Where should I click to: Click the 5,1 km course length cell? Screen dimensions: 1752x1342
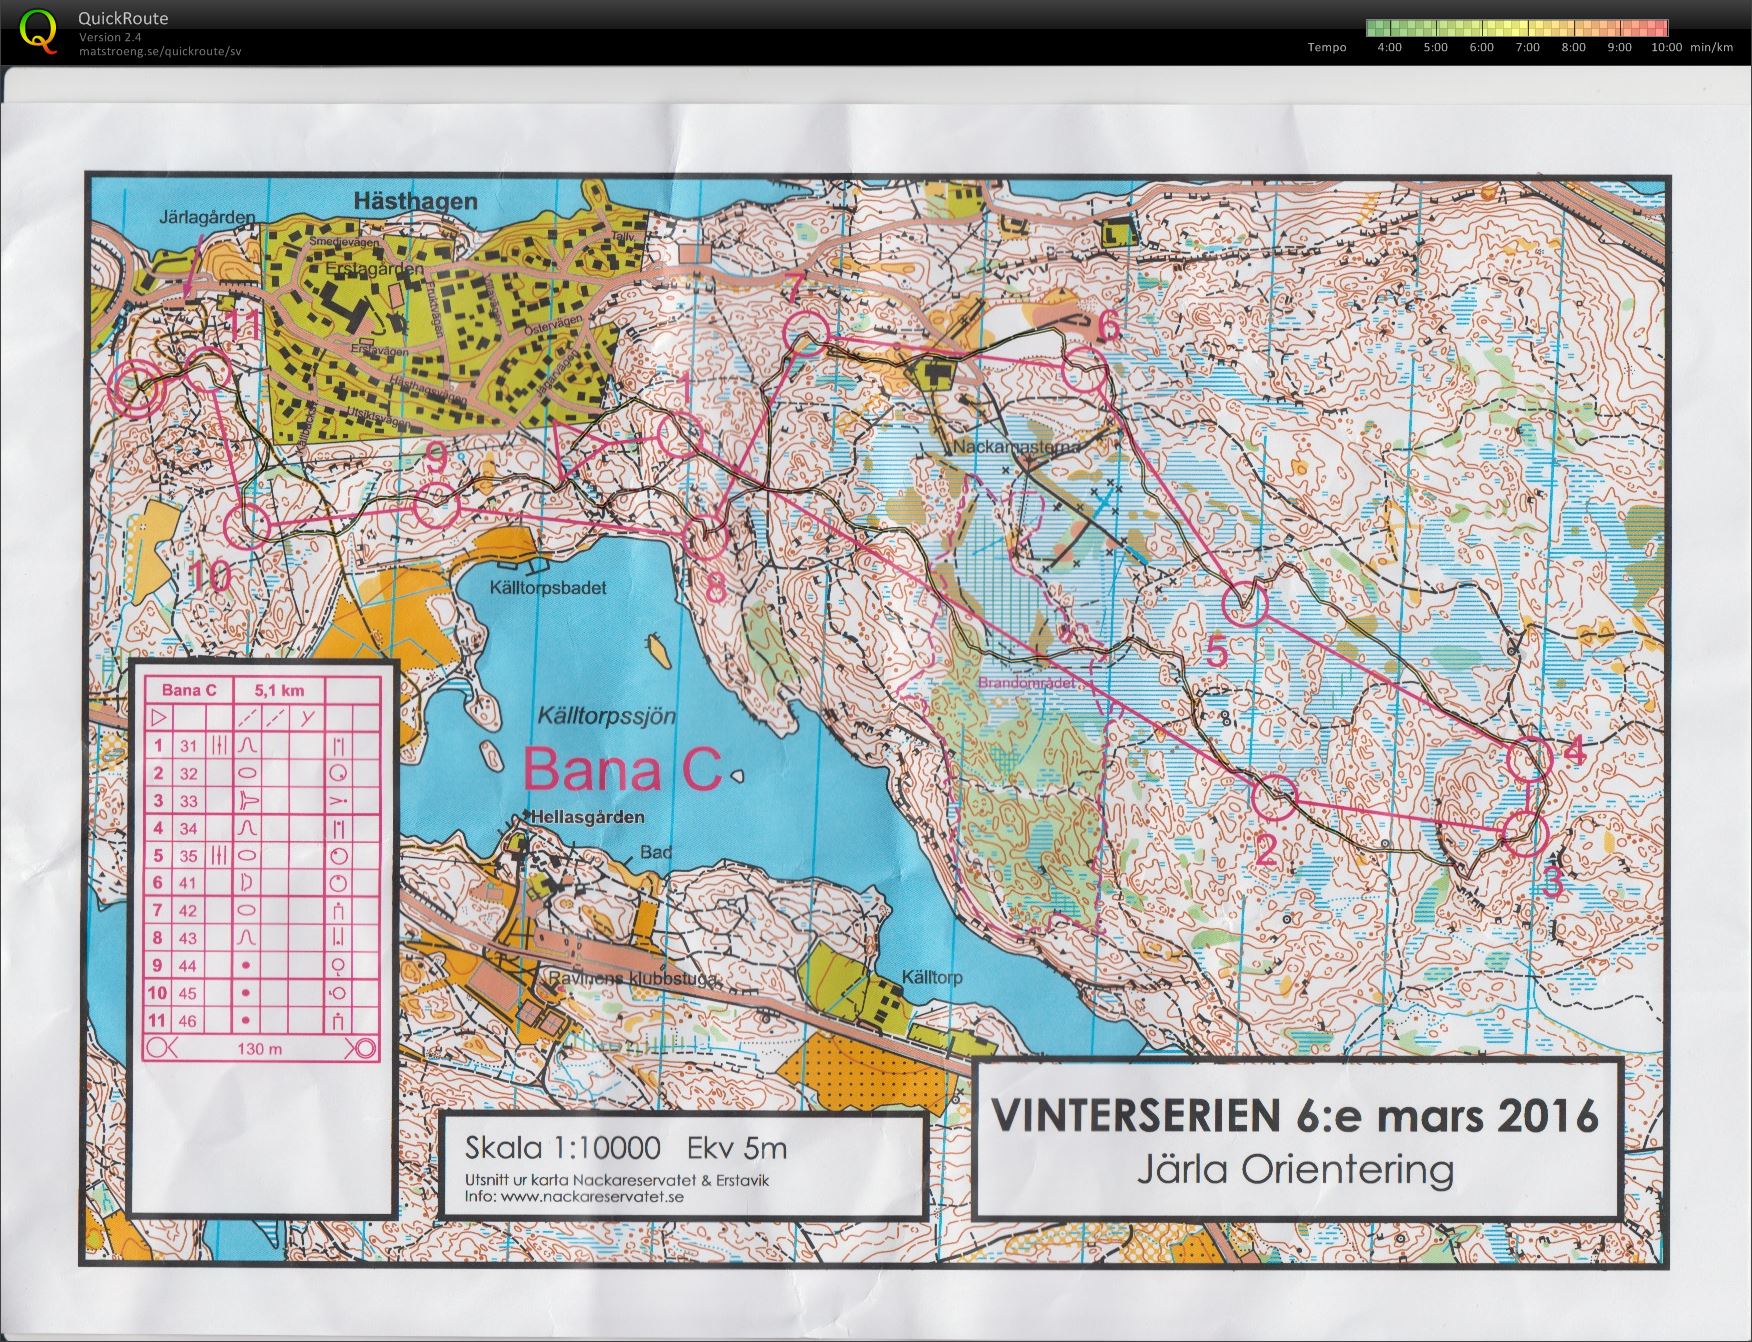279,690
